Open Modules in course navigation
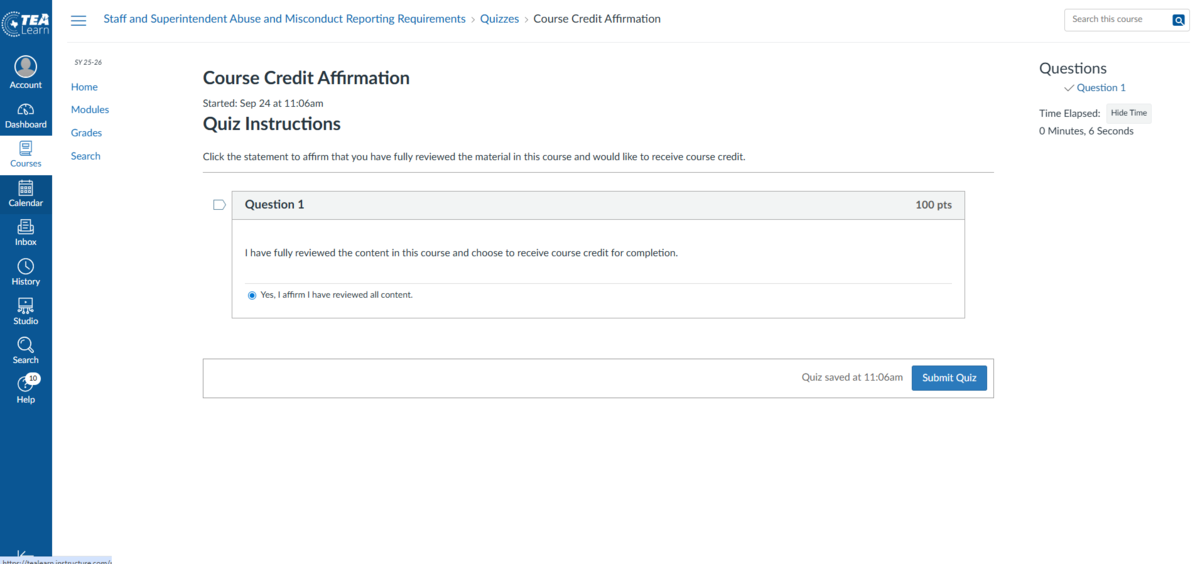 (x=90, y=110)
